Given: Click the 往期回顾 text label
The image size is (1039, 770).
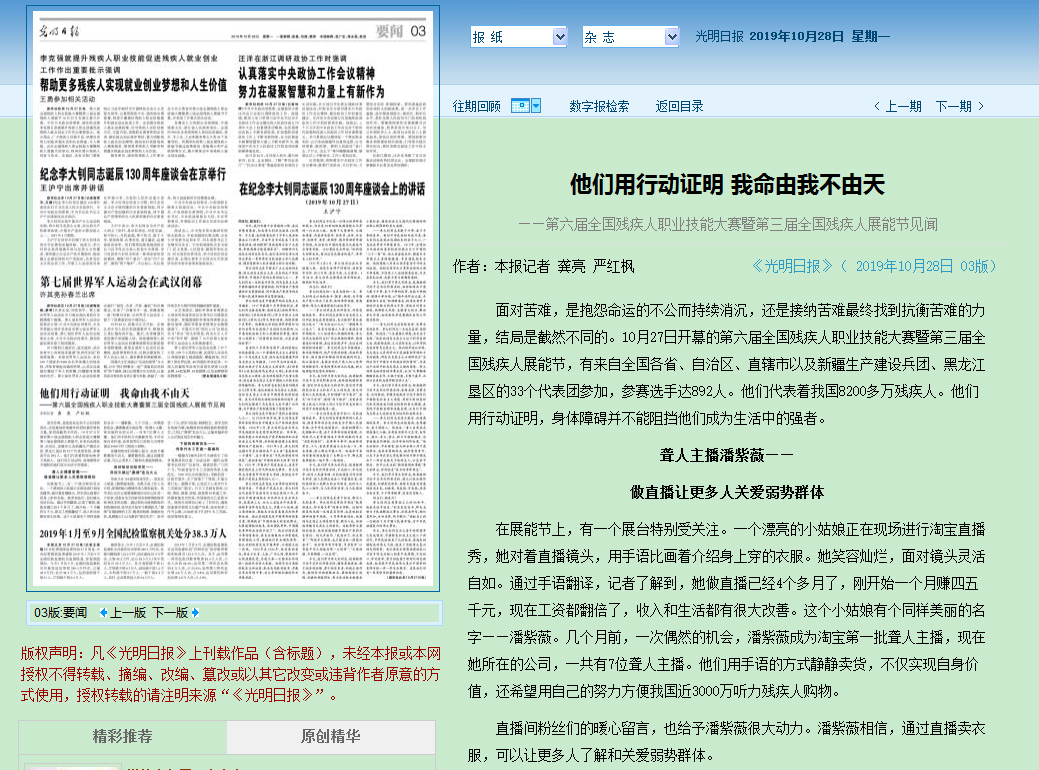Looking at the screenshot, I should click(476, 106).
